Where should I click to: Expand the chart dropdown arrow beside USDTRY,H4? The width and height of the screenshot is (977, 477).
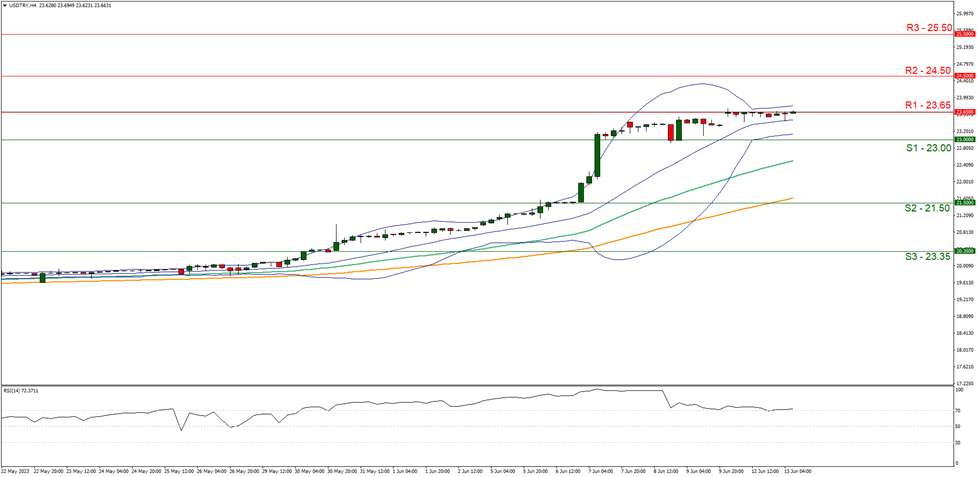click(x=5, y=6)
